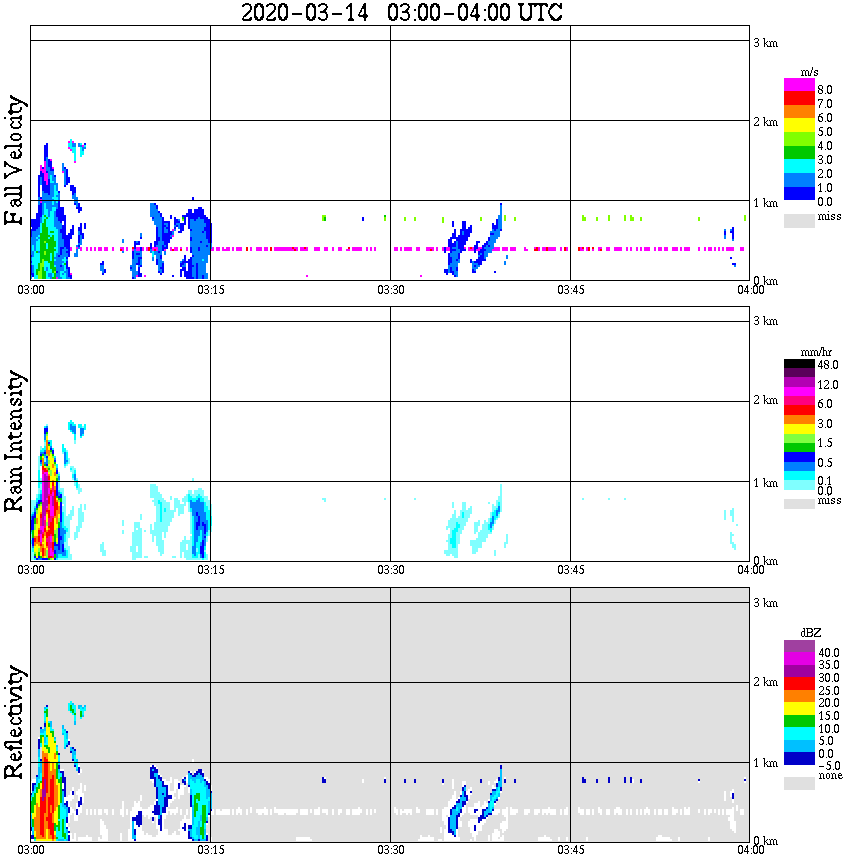Click the "Rain Intensity" vertical axis label

coord(14,441)
